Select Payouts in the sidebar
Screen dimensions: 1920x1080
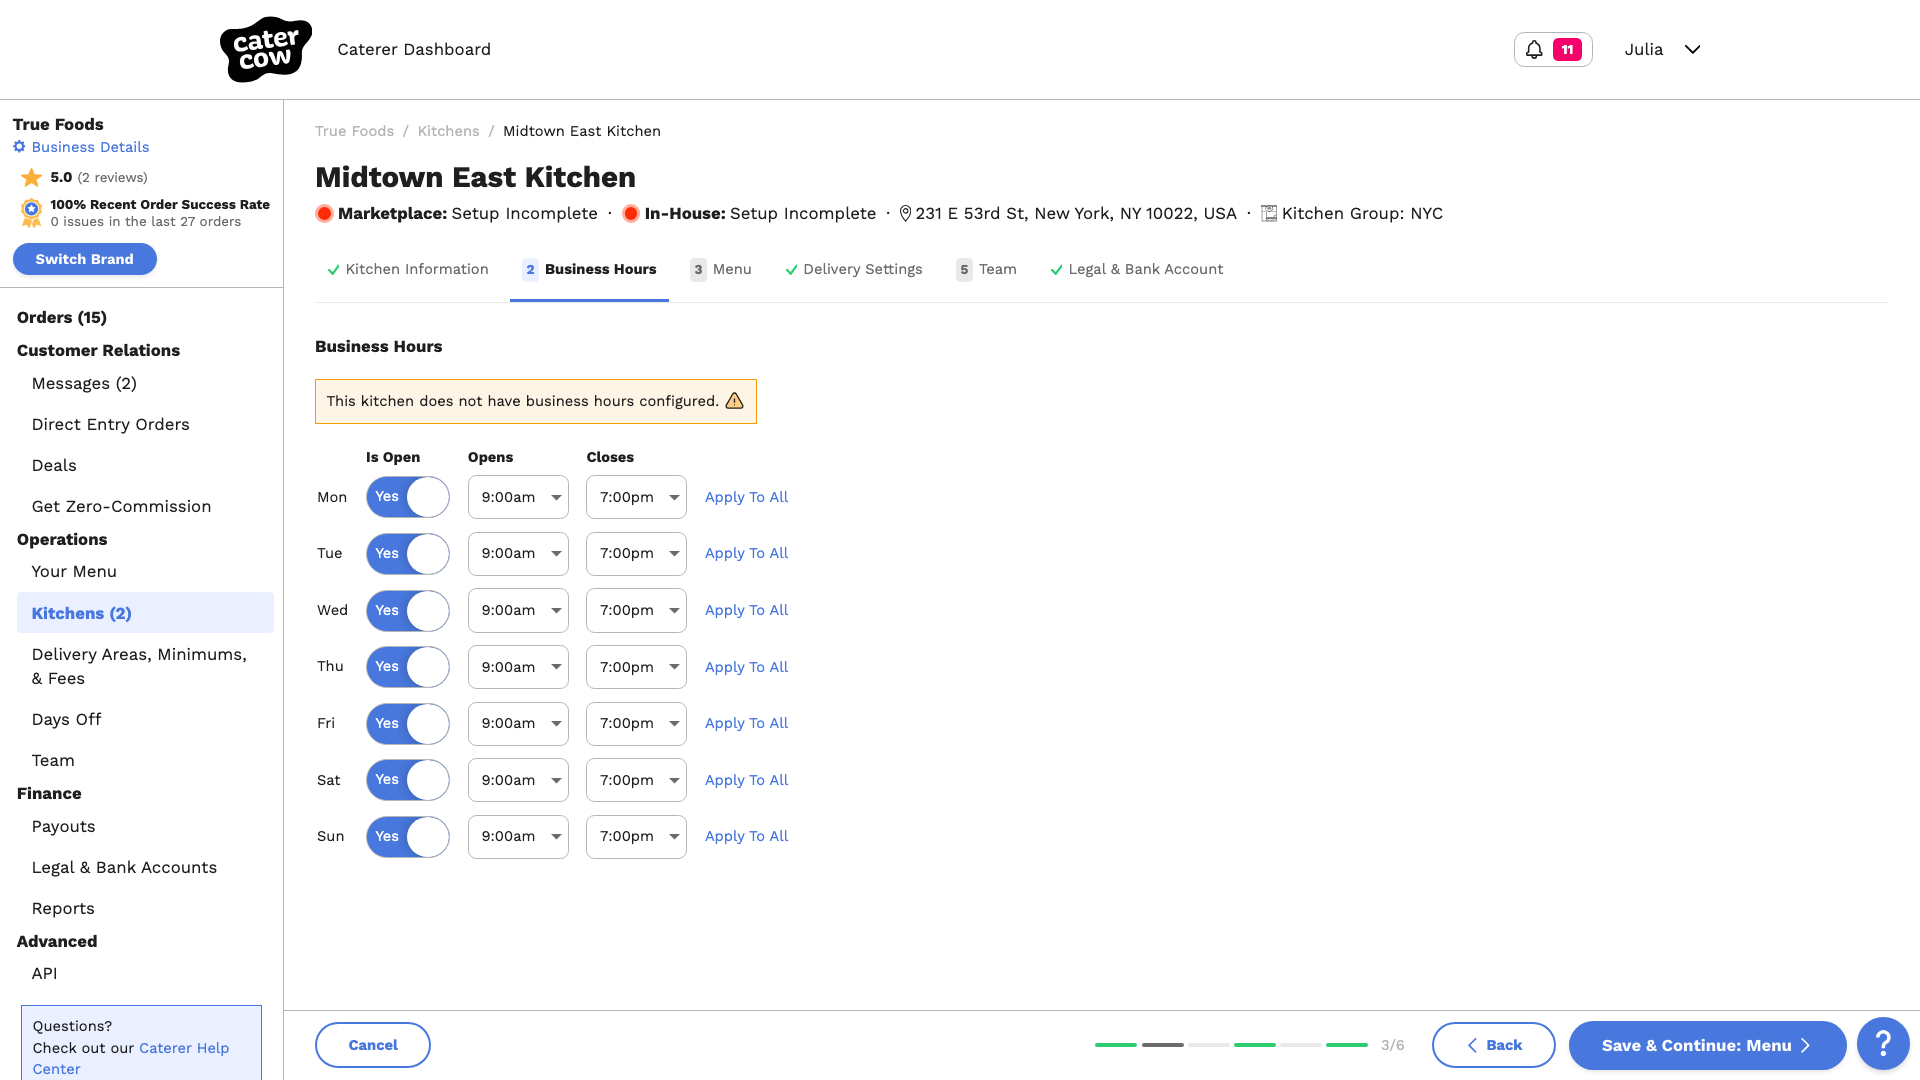coord(63,826)
